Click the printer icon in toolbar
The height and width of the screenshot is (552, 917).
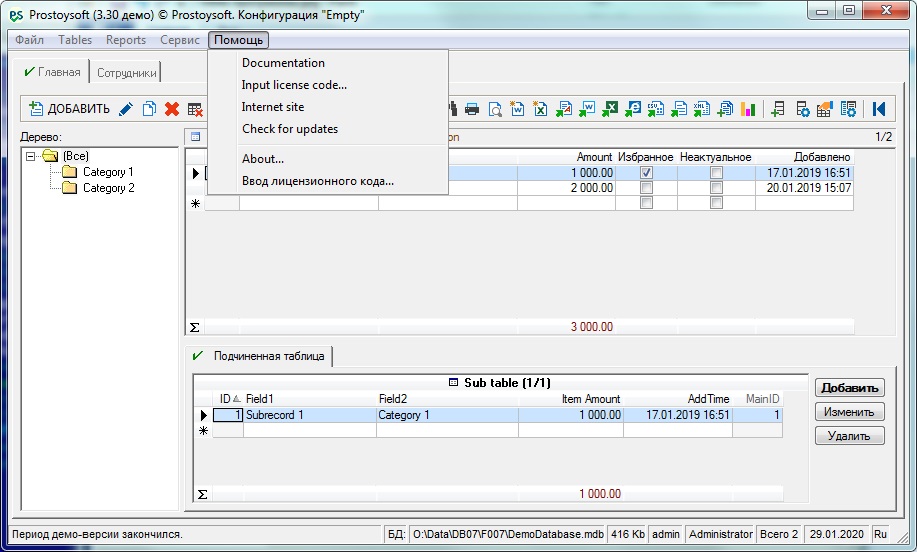(x=472, y=109)
